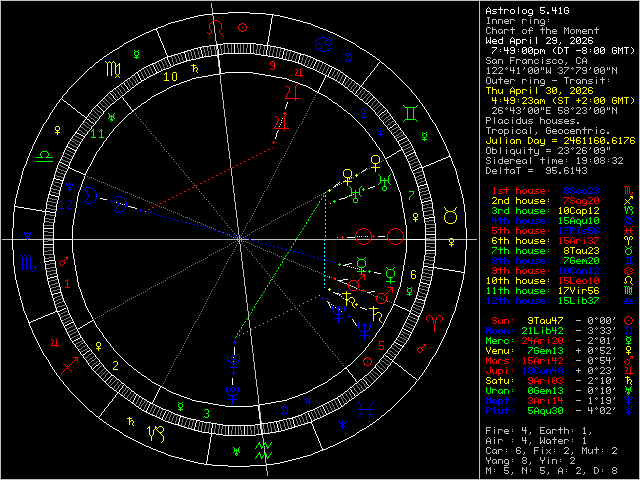This screenshot has height=480, width=640.
Task: Select the yellow Taurus sign on zodiac ring
Action: (450, 216)
